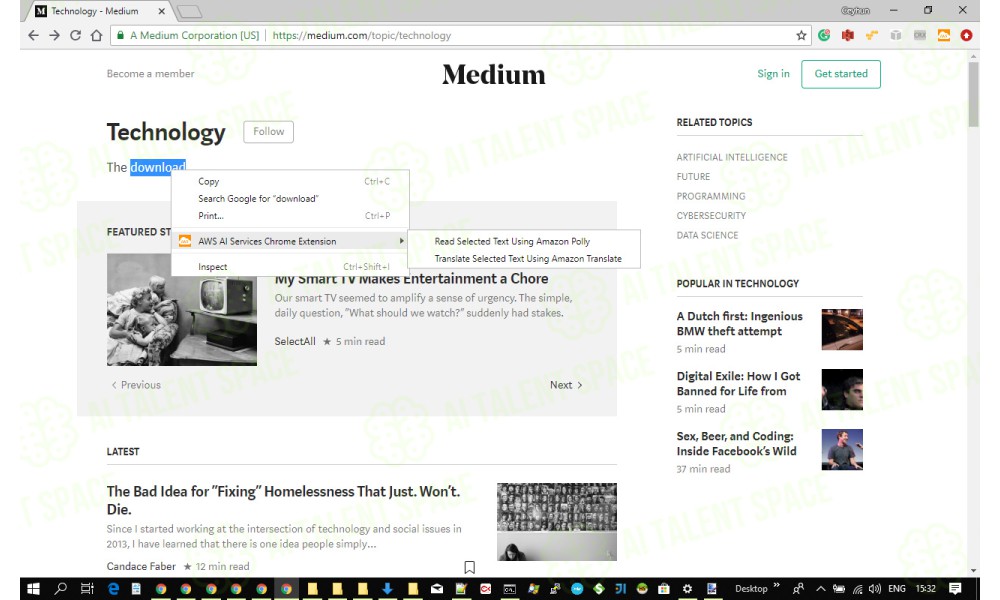Viewport: 1000px width, 600px height.
Task: Open the Digital Exile article thumbnail
Action: (x=842, y=390)
